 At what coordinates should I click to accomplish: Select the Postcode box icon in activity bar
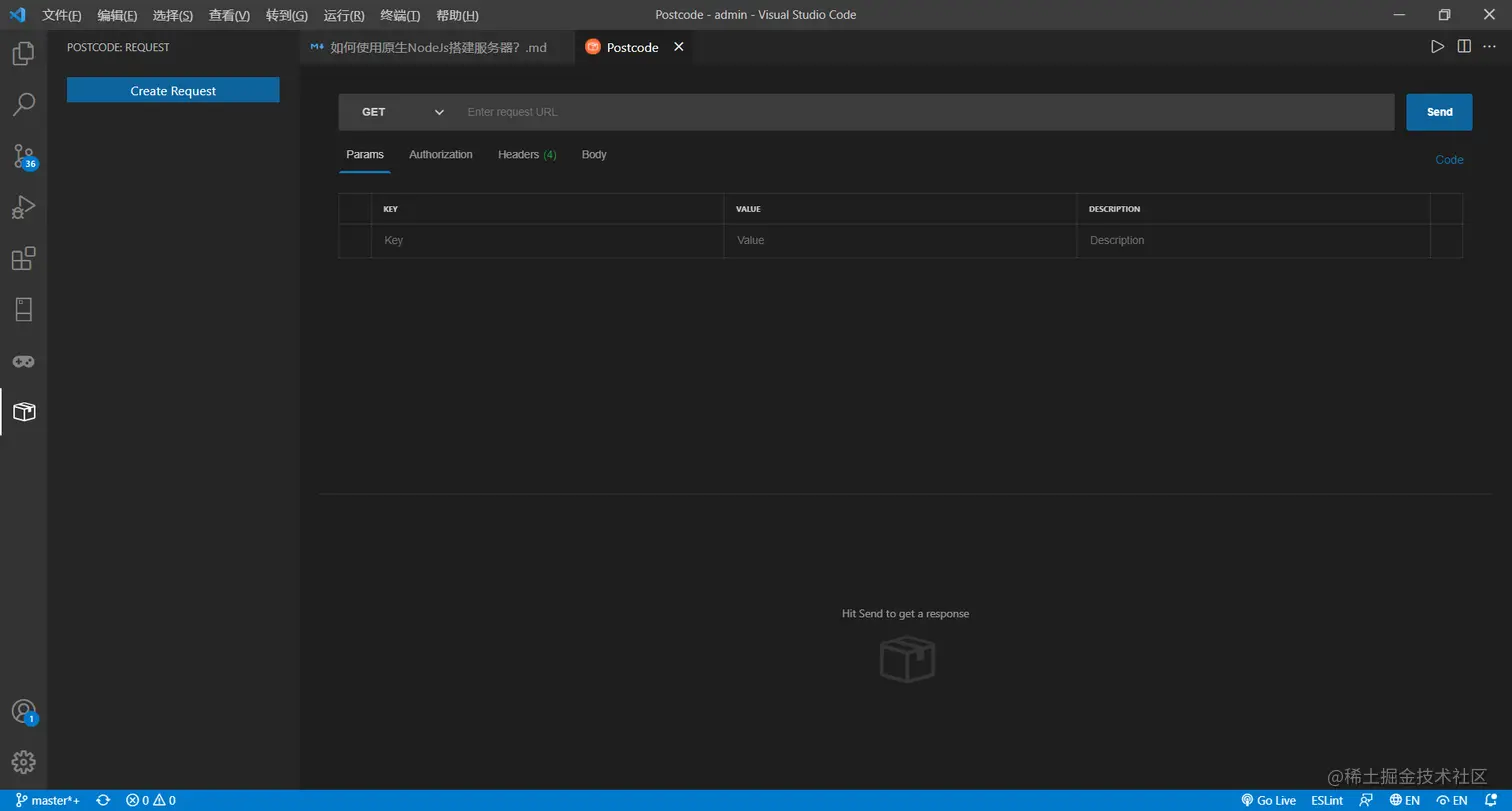coord(23,412)
